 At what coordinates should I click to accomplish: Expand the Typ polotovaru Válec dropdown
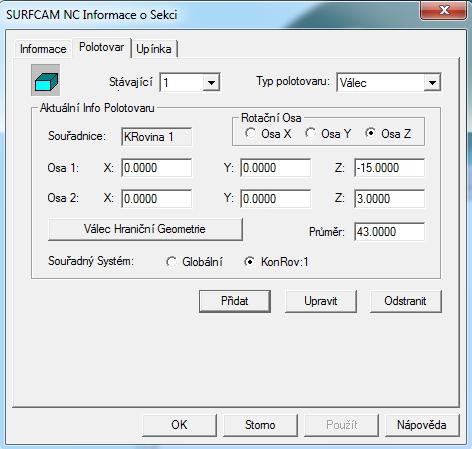click(432, 82)
